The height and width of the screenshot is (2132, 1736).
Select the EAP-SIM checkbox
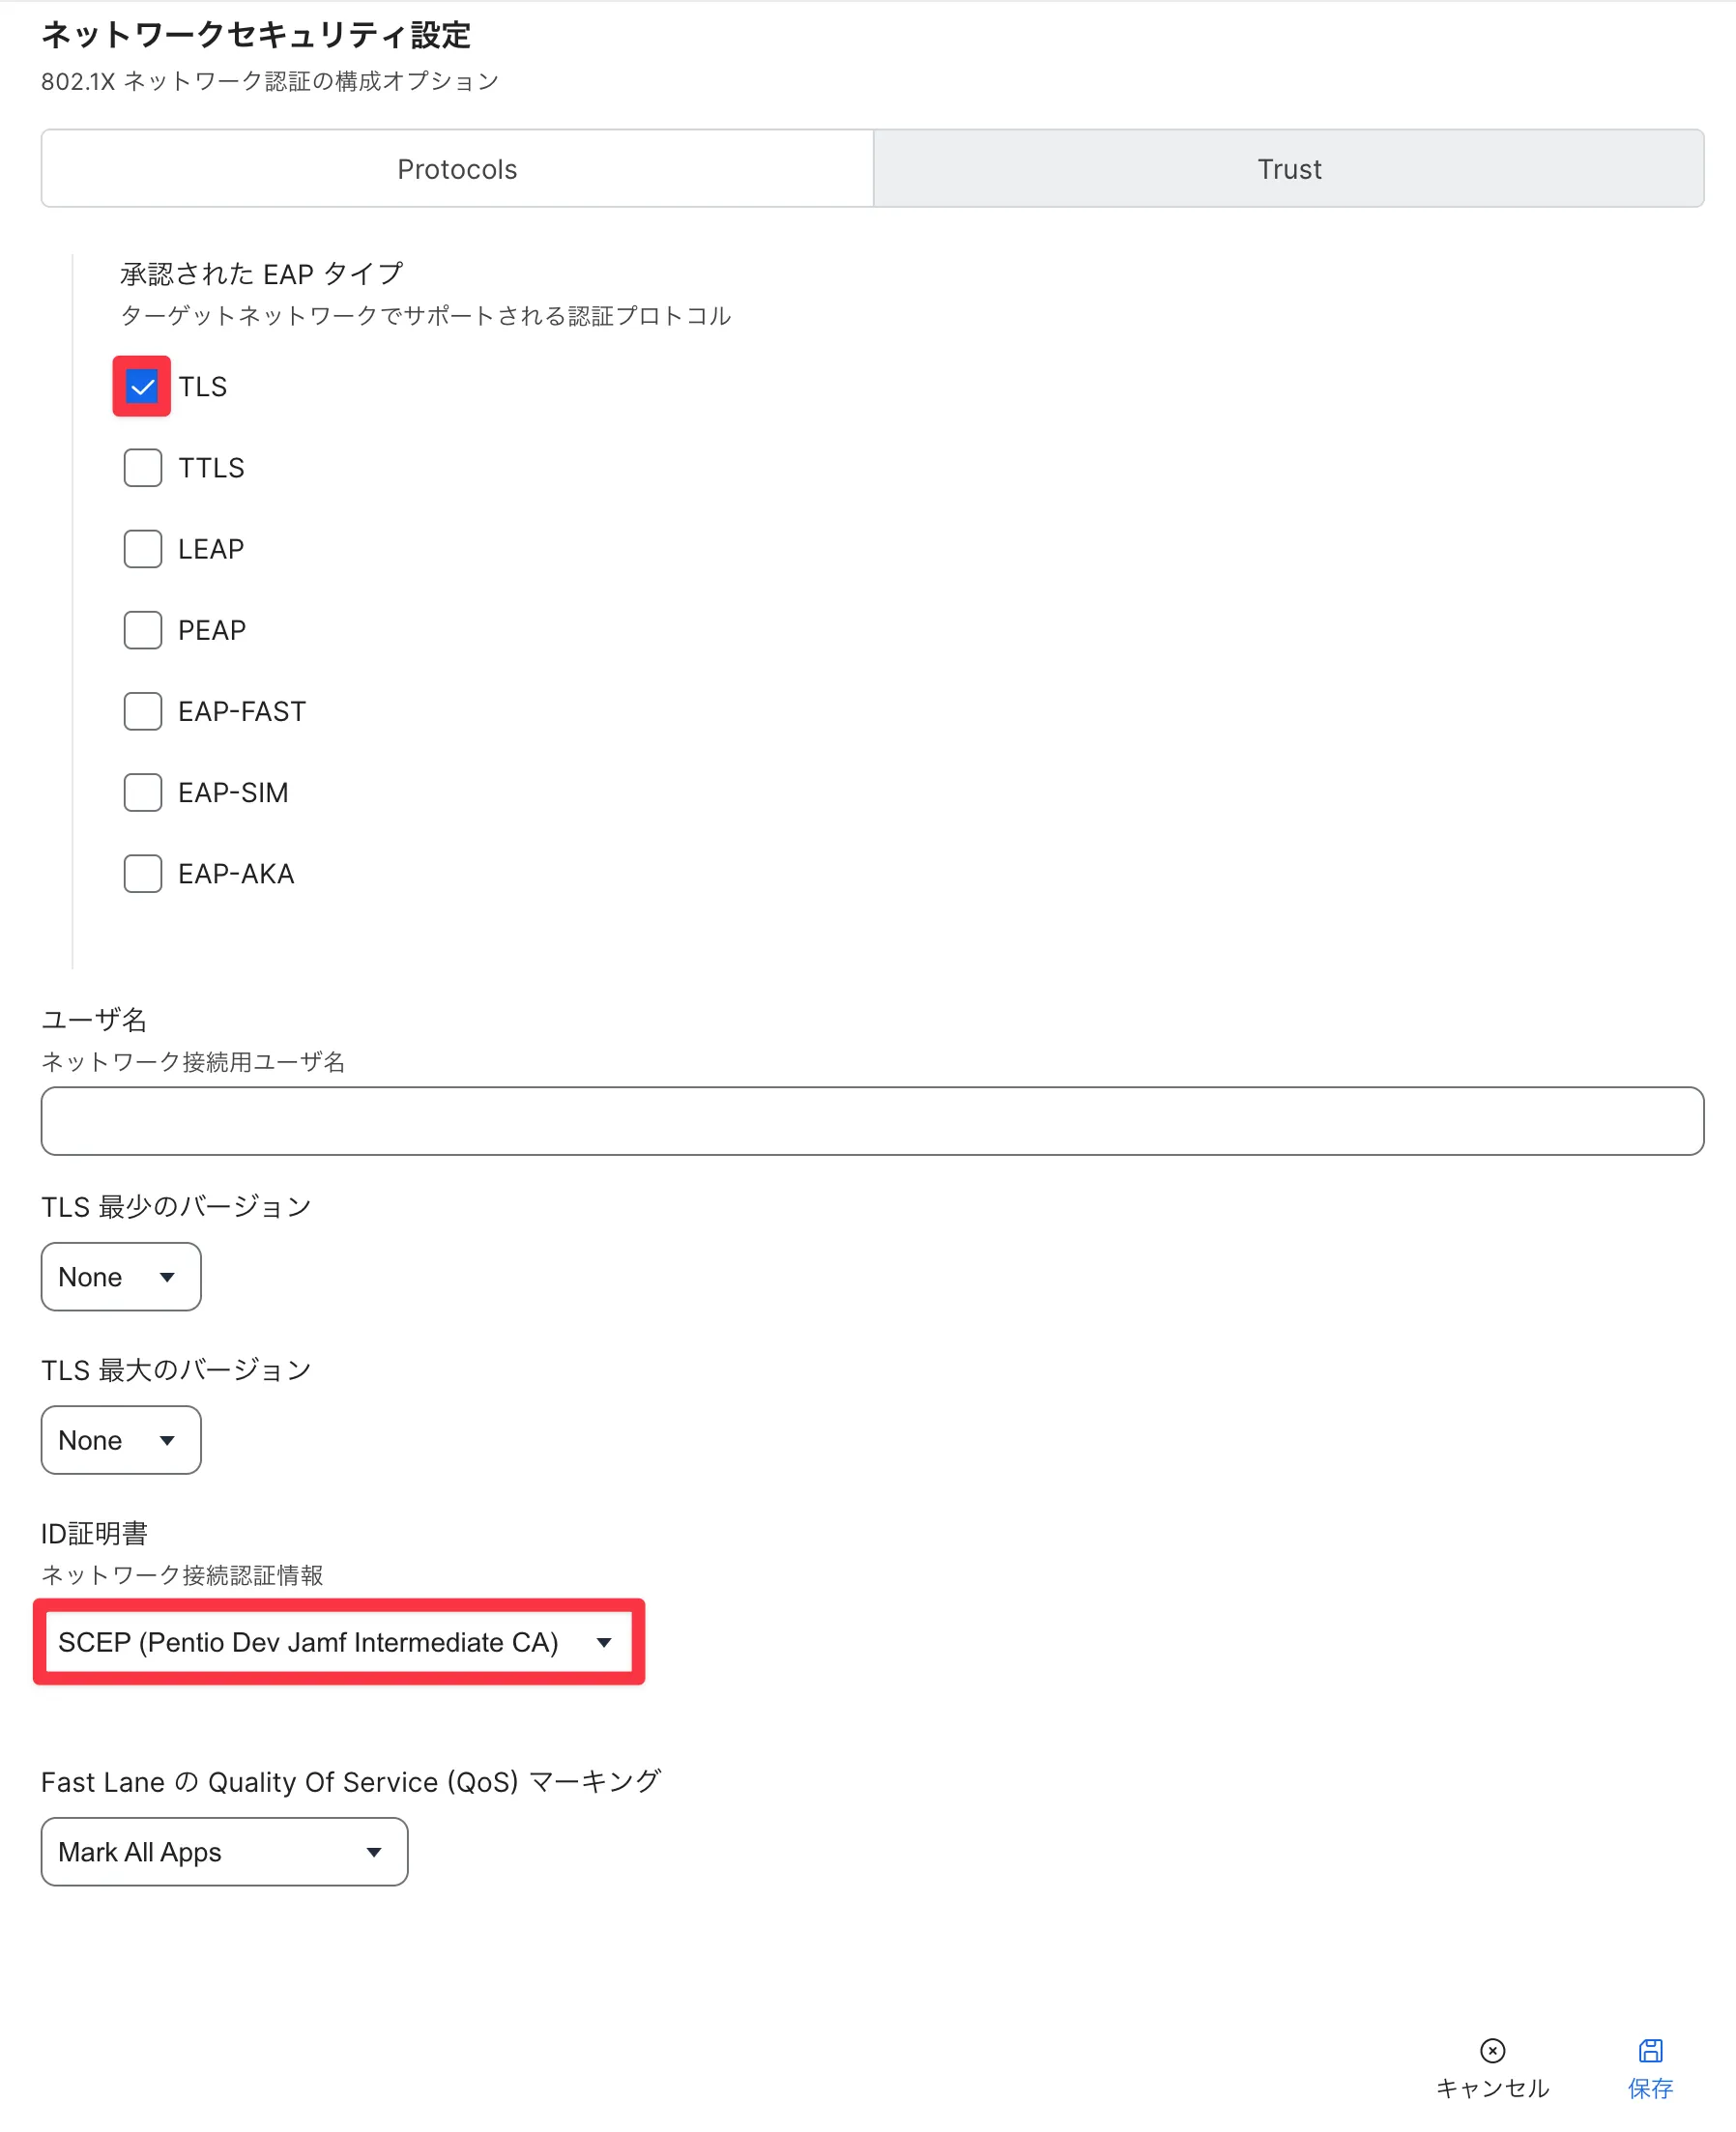142,791
